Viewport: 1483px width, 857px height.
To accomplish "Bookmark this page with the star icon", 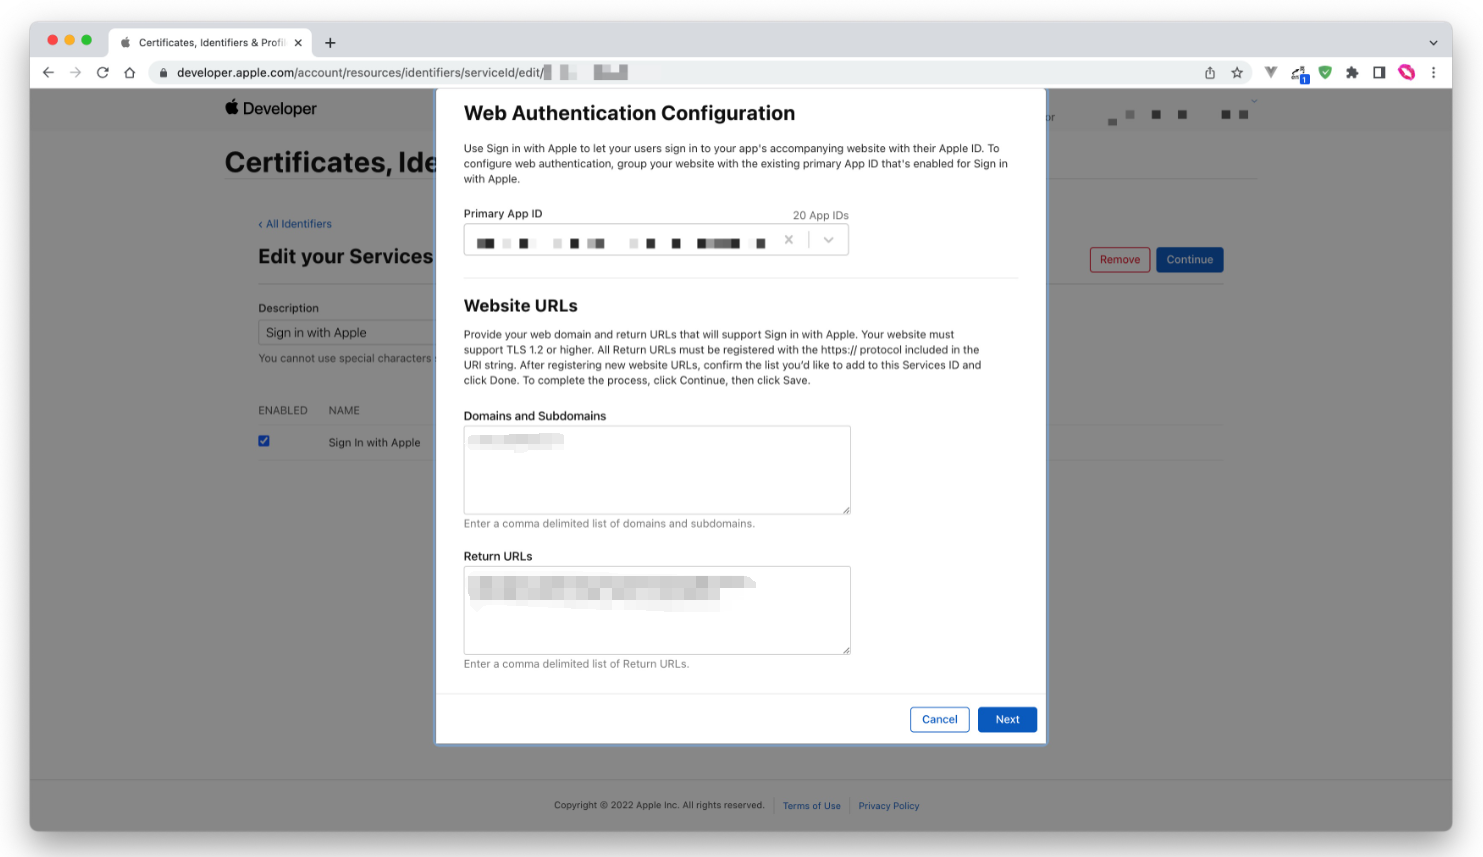I will click(x=1237, y=72).
